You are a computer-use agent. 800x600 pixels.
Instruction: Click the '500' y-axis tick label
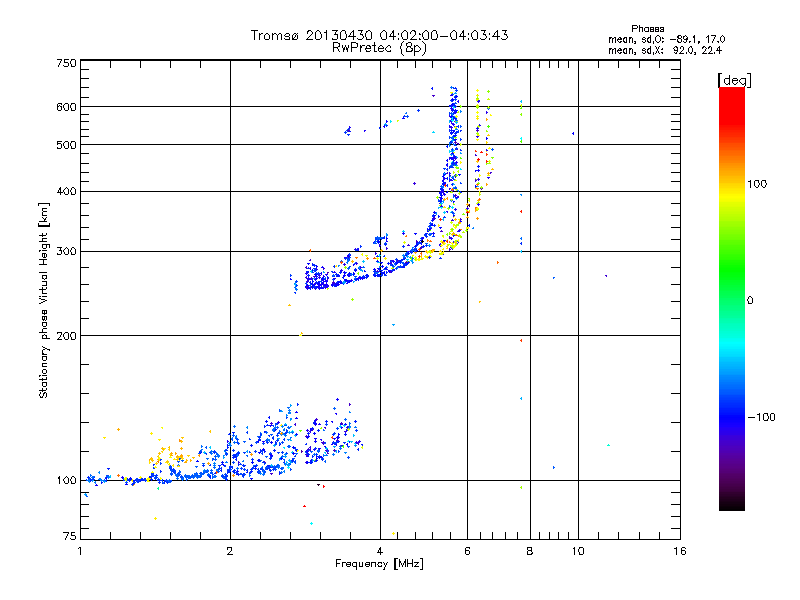66,145
